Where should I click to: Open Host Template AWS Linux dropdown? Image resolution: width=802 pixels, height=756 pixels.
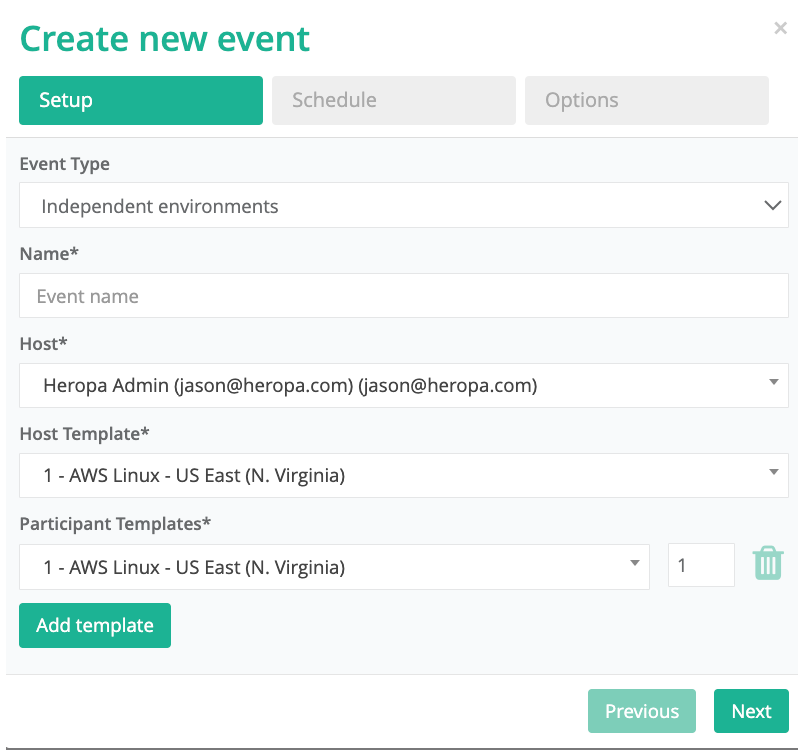[x=404, y=476]
